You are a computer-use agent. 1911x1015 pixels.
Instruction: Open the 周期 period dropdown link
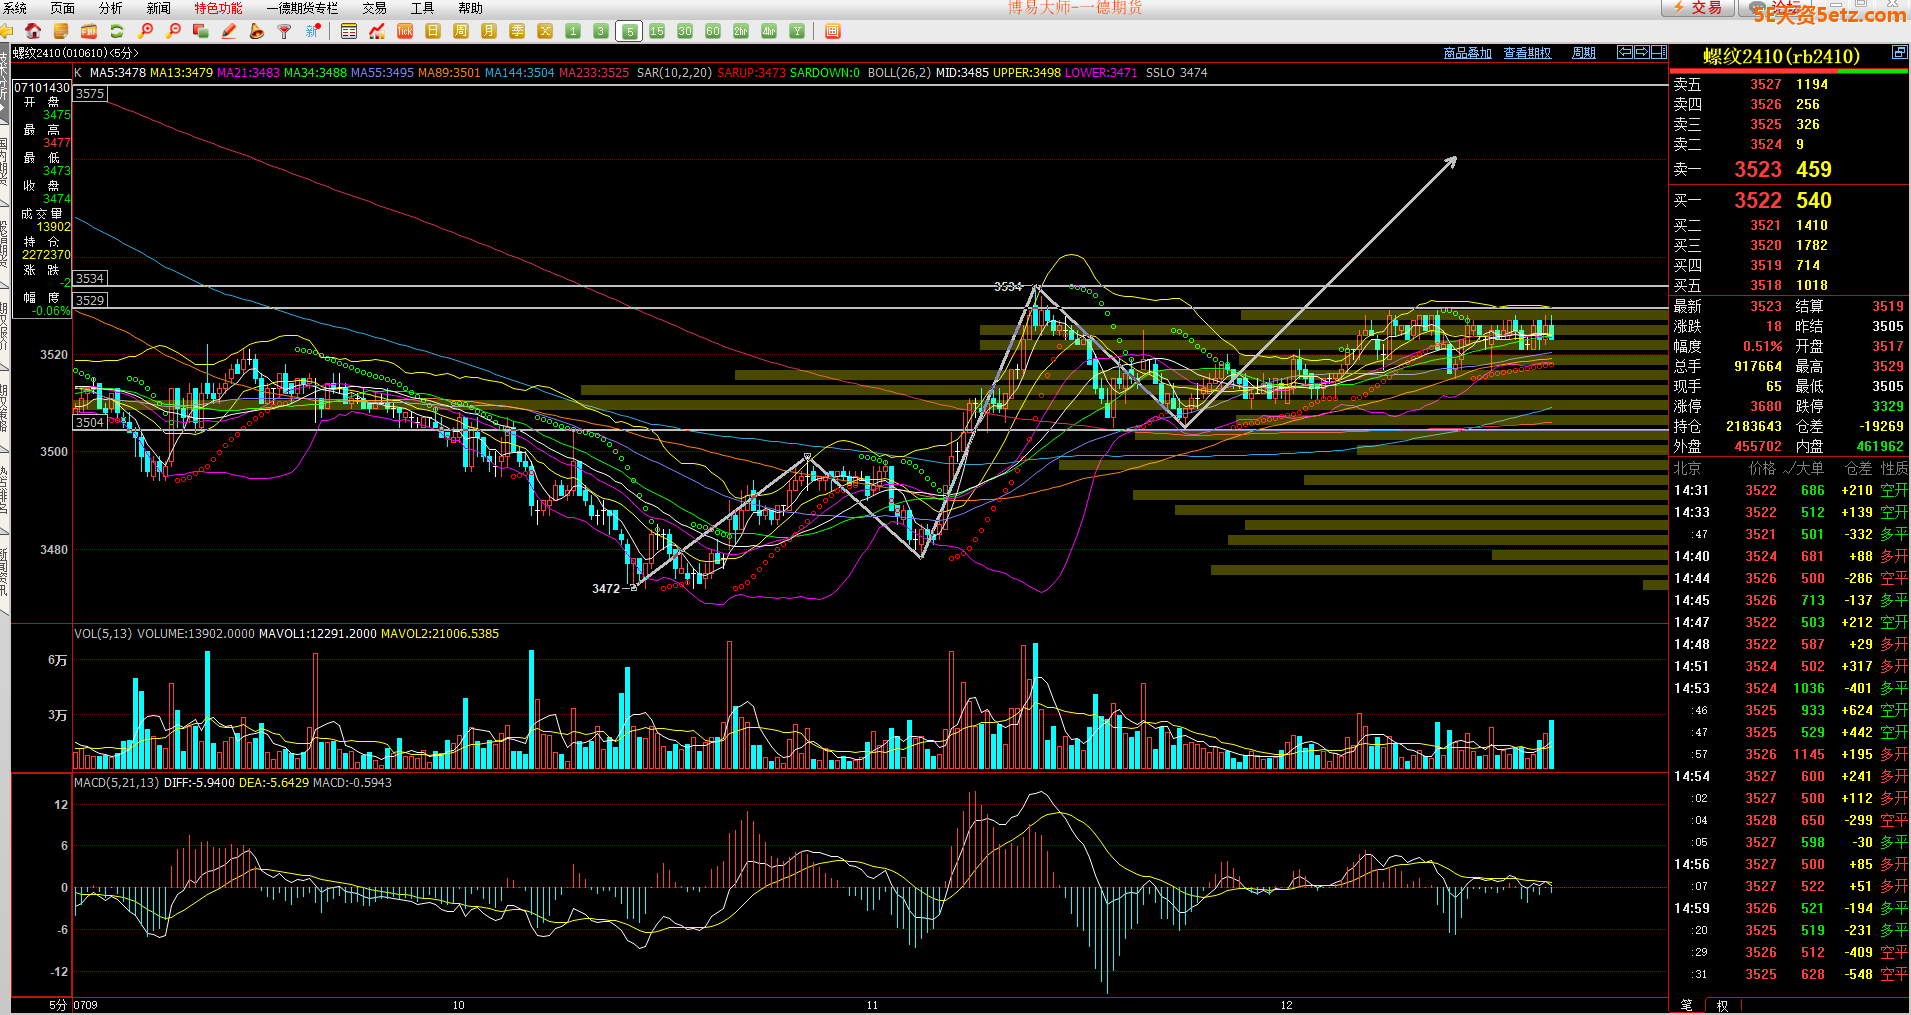click(x=1584, y=53)
